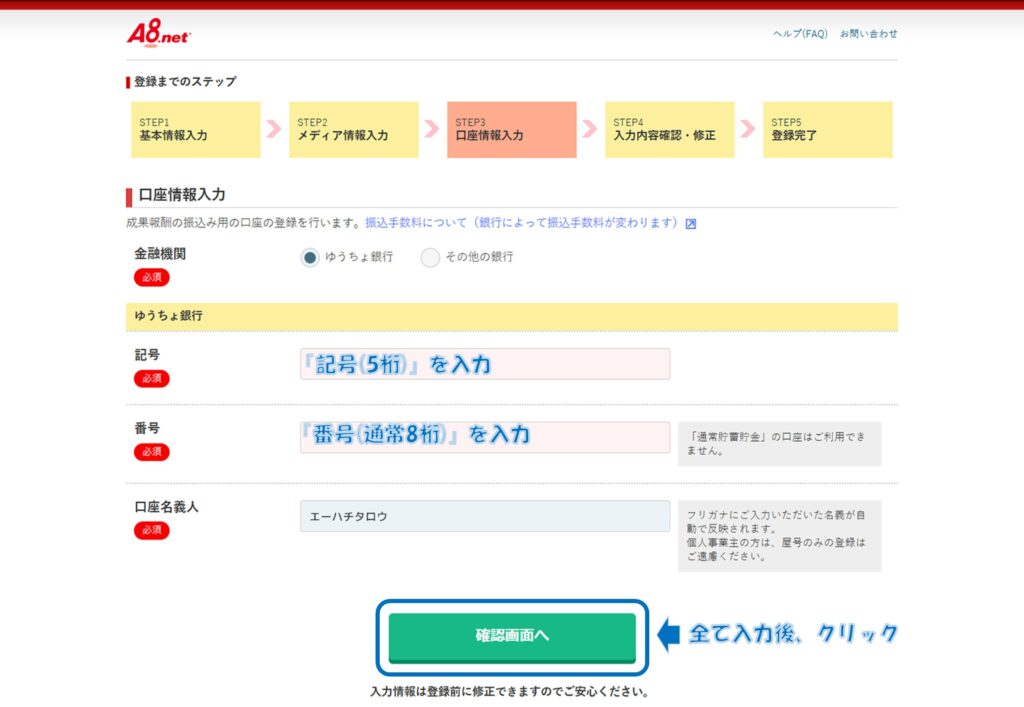
Task: Go to STEP1 基本情報入力
Action: click(196, 130)
